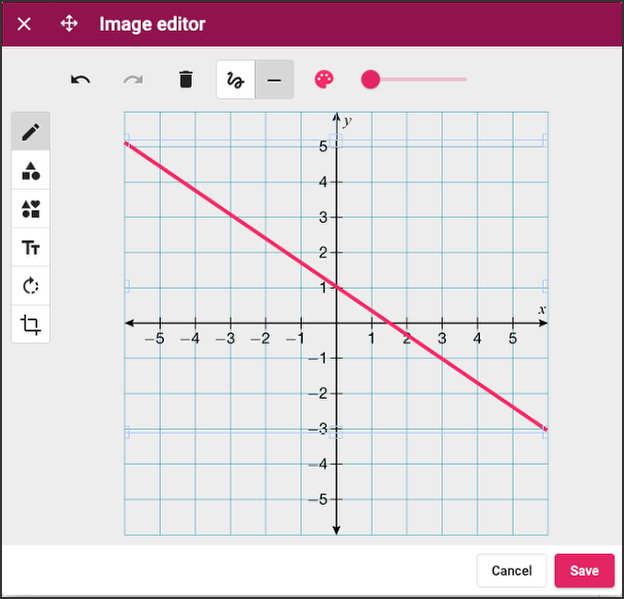Click the italic x label on the axis

coord(542,310)
